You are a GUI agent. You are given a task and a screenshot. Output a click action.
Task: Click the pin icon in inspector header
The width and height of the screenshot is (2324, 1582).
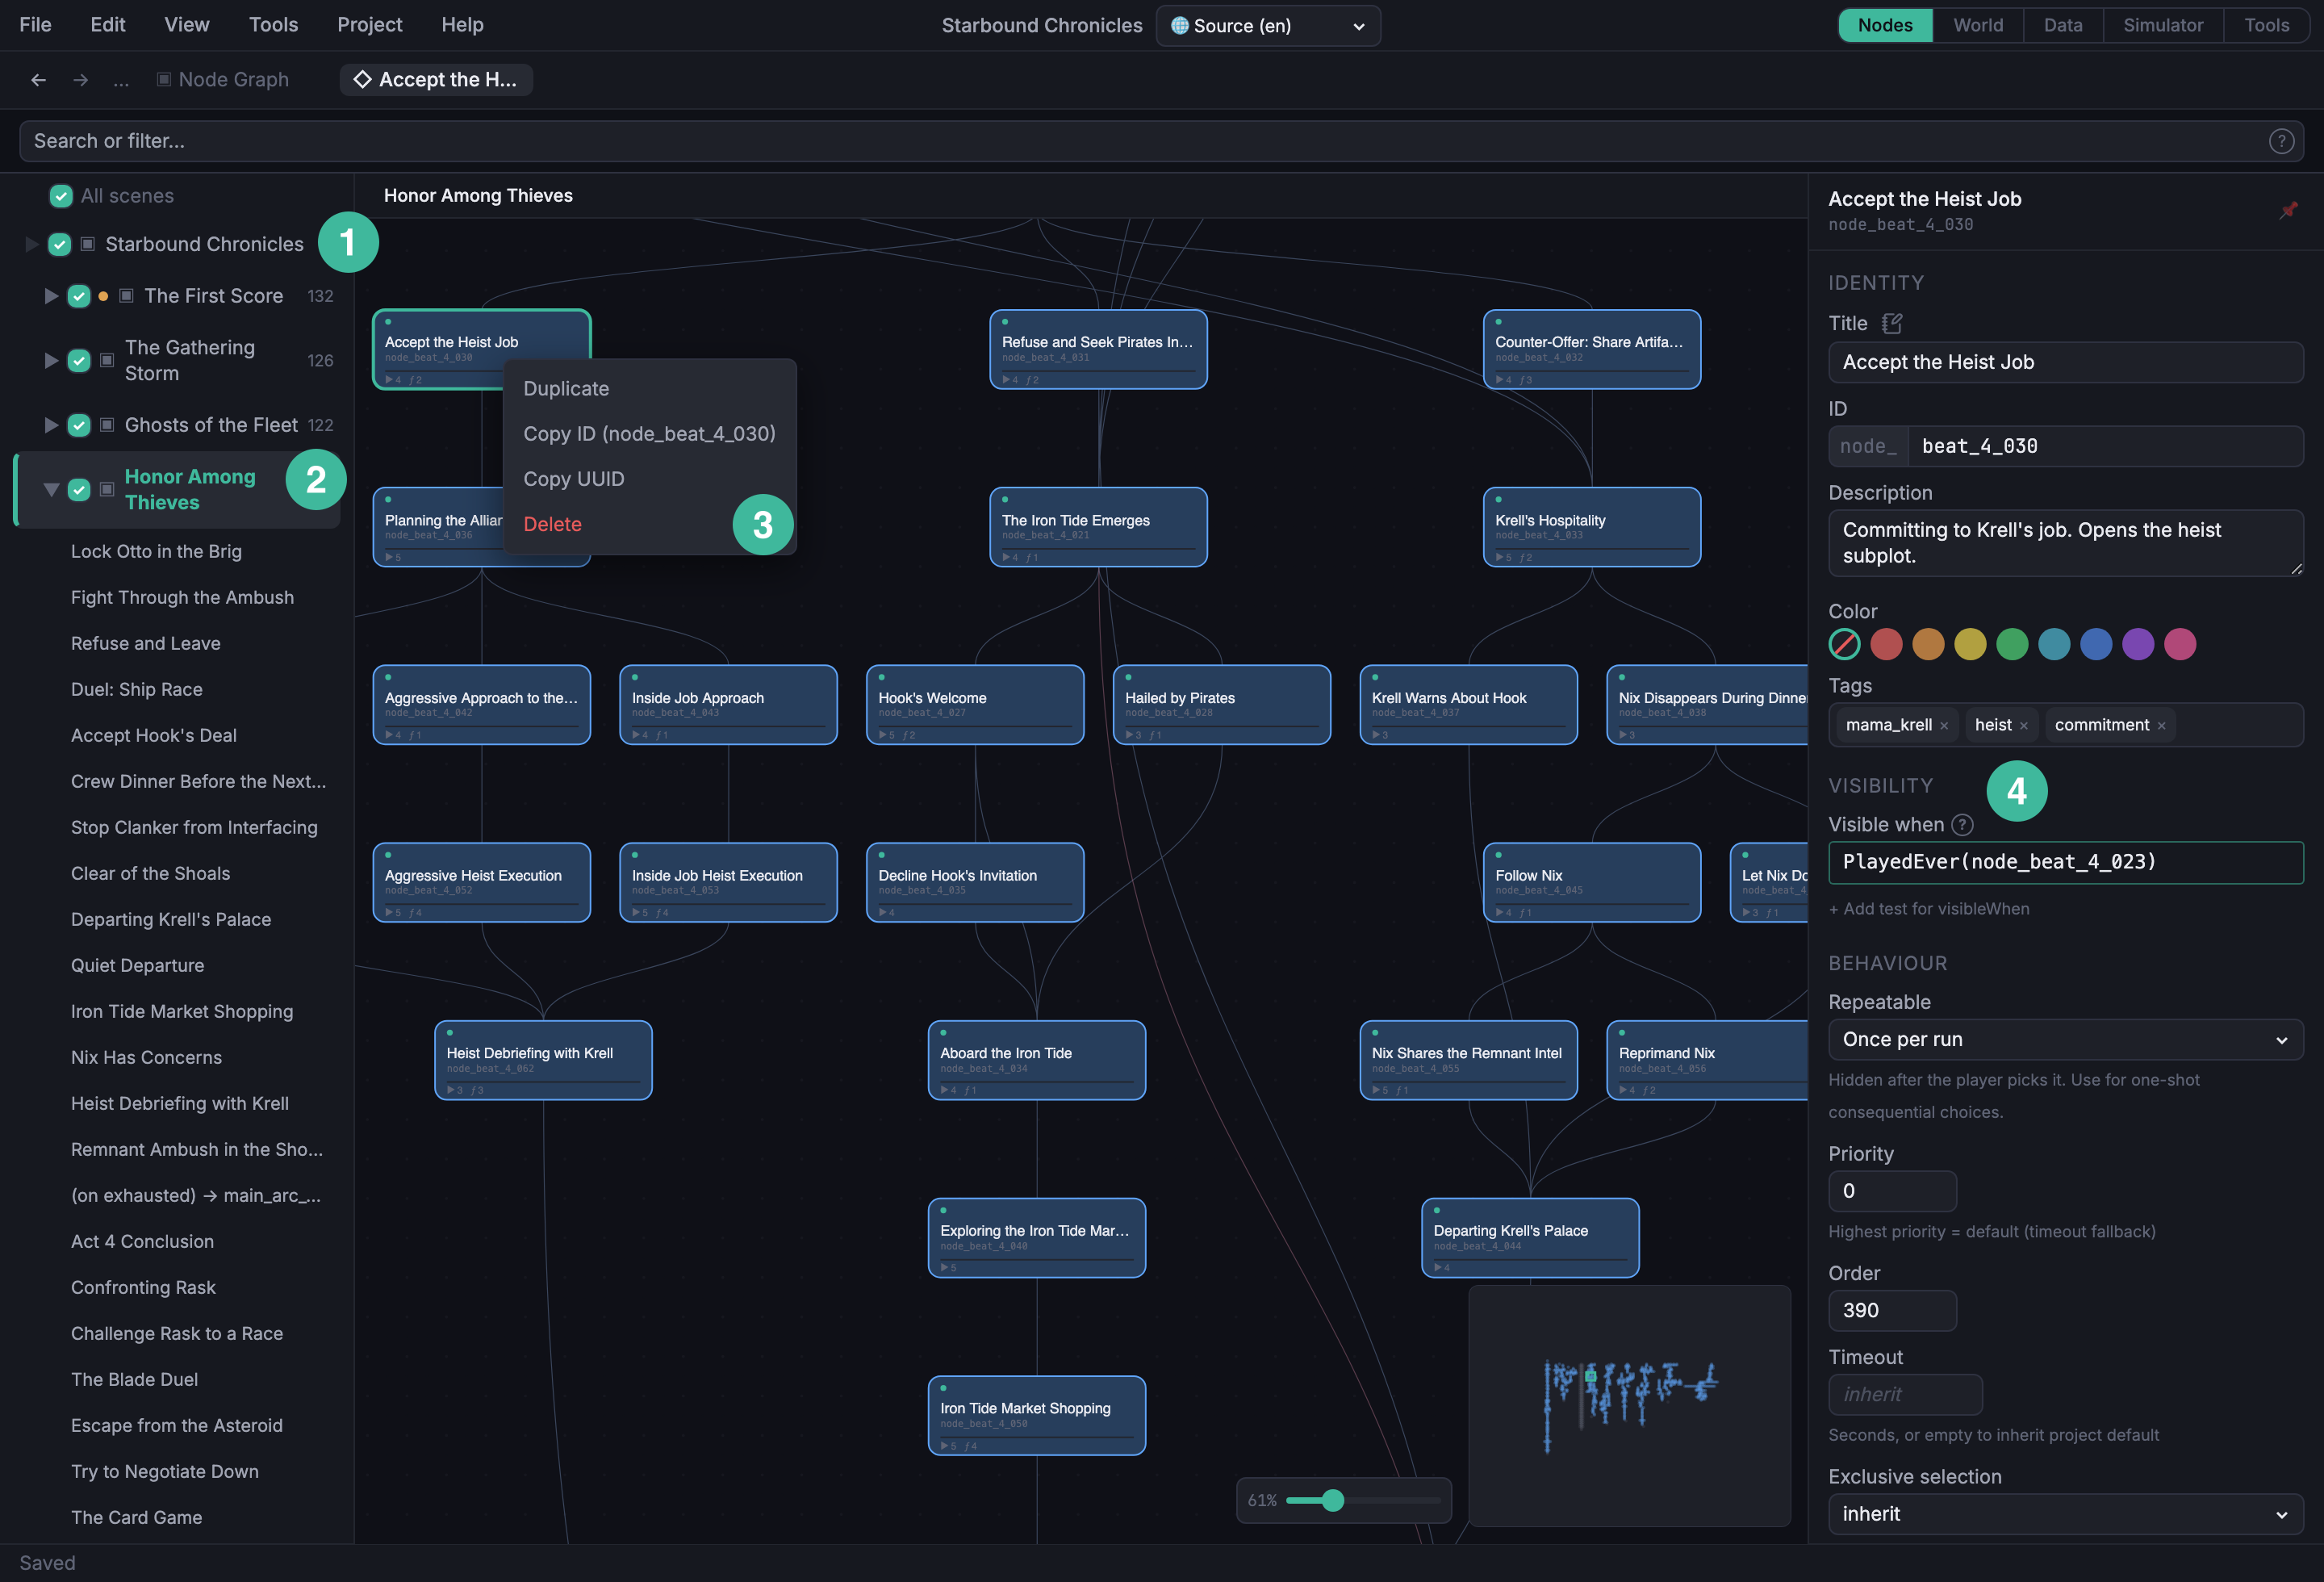pyautogui.click(x=2288, y=210)
